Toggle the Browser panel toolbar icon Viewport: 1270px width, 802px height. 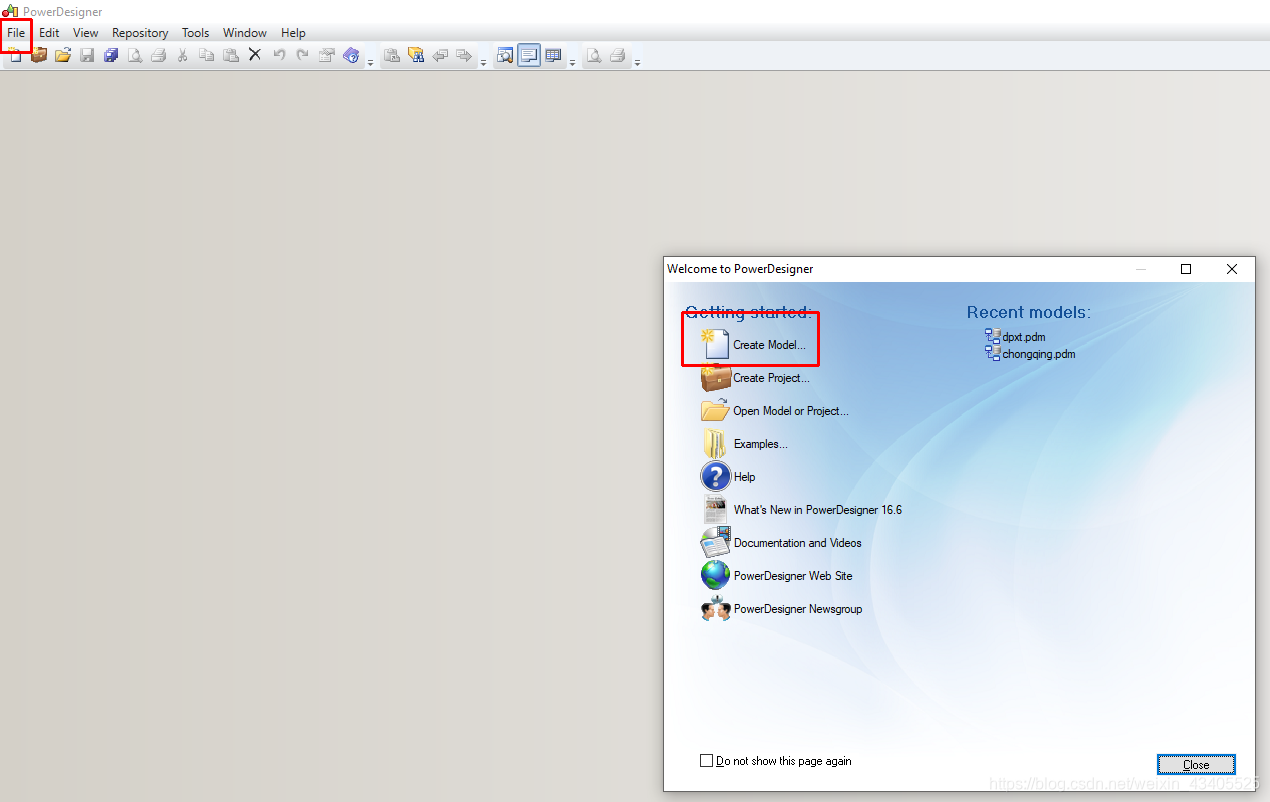click(505, 55)
